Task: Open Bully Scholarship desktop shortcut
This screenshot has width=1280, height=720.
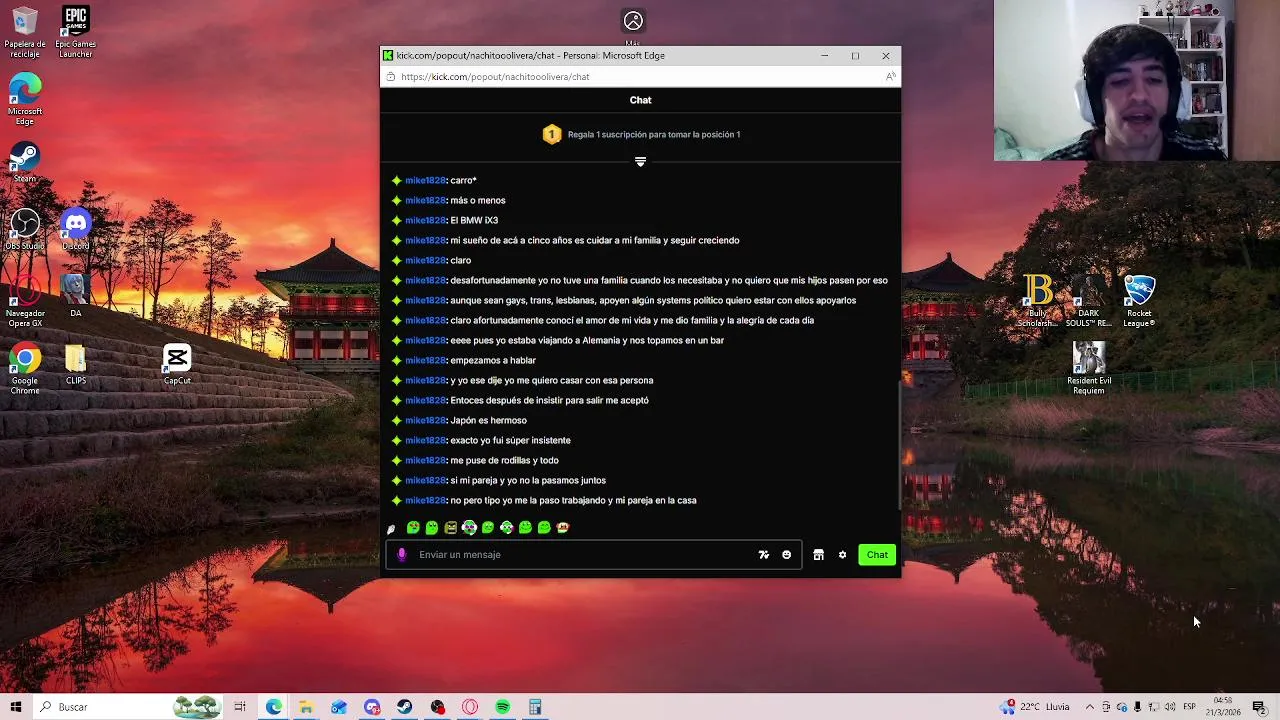Action: click(1038, 302)
